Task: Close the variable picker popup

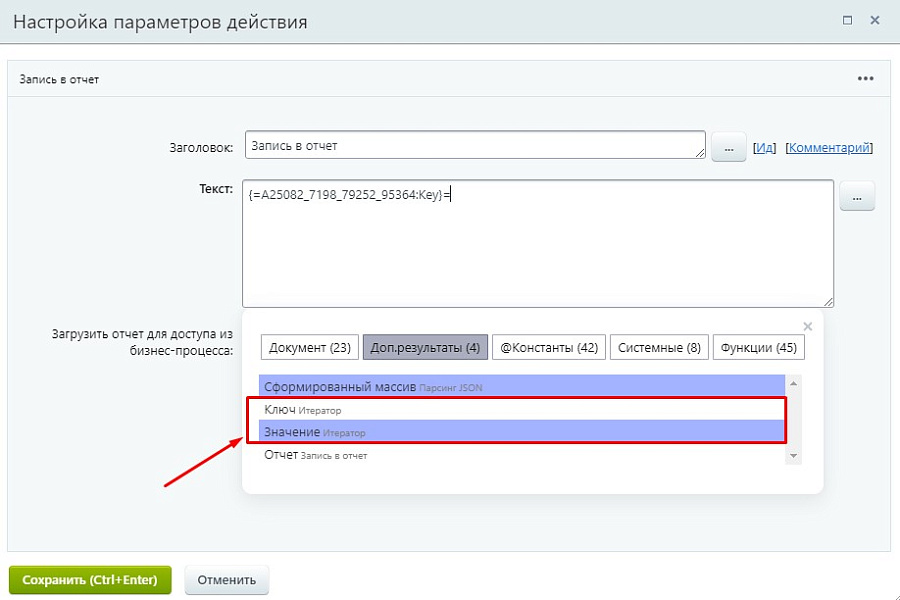Action: 808,326
